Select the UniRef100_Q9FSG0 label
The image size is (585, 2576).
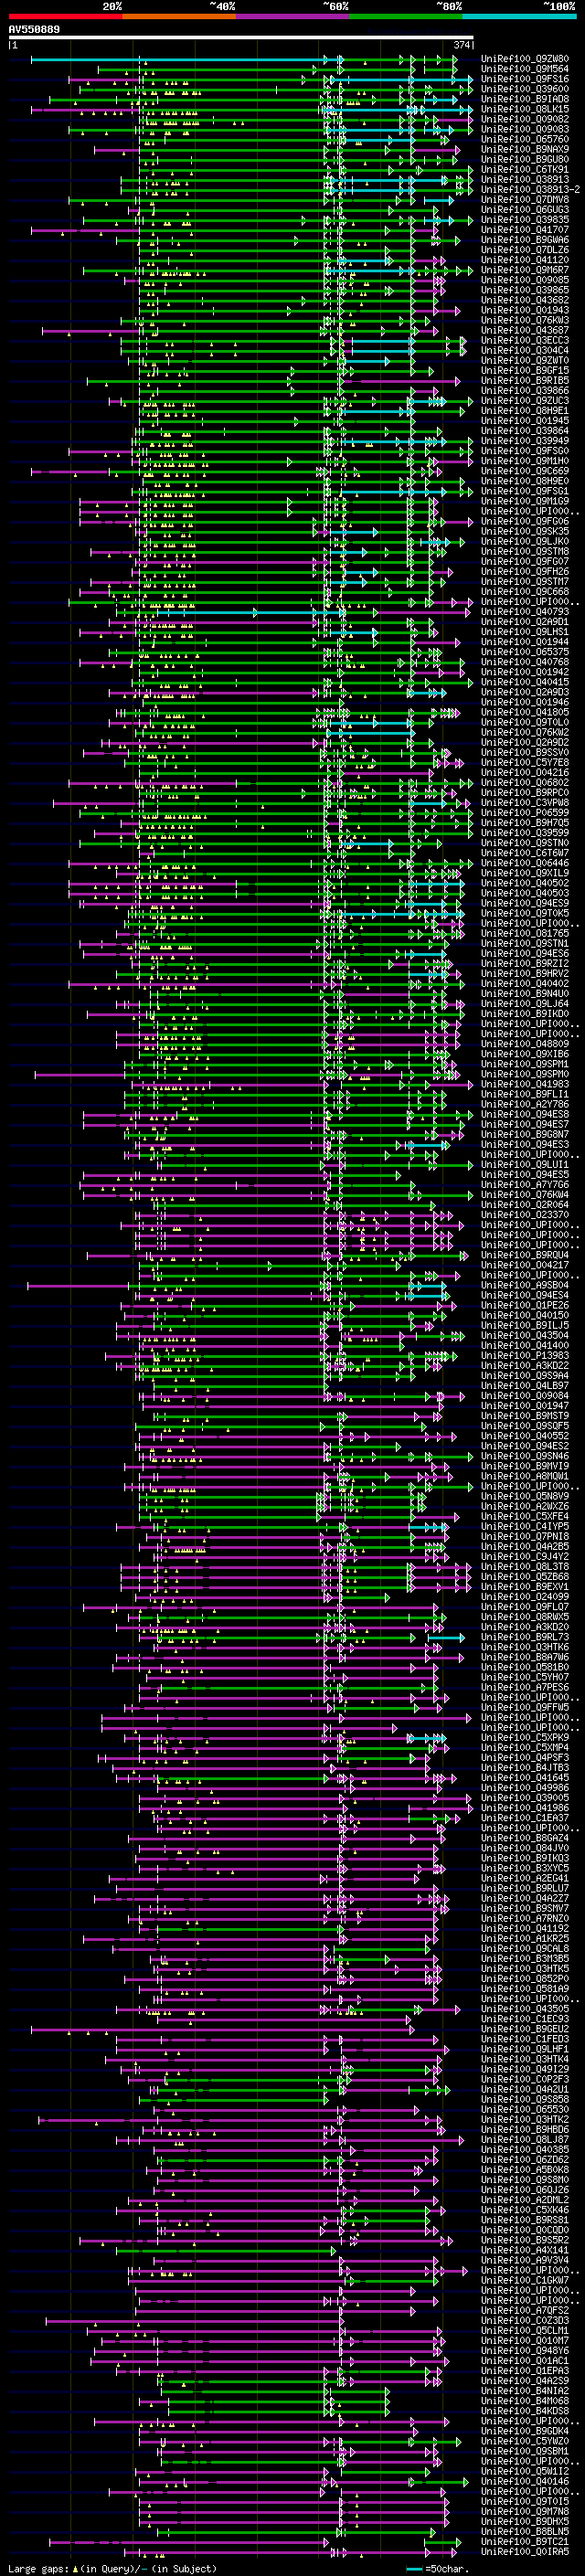tap(525, 451)
